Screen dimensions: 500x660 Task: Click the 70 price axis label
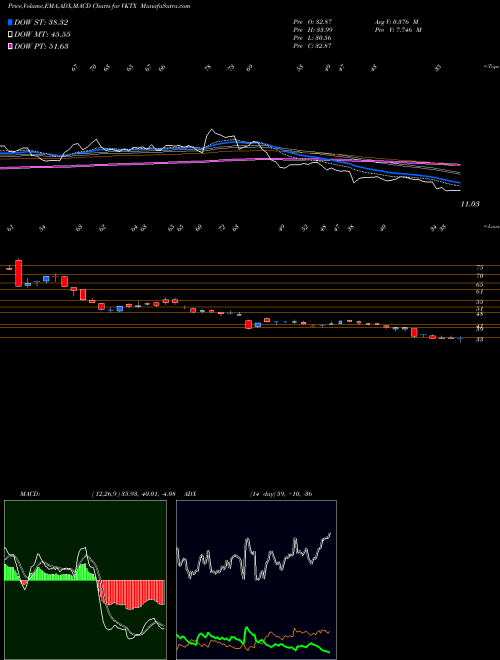(x=479, y=276)
